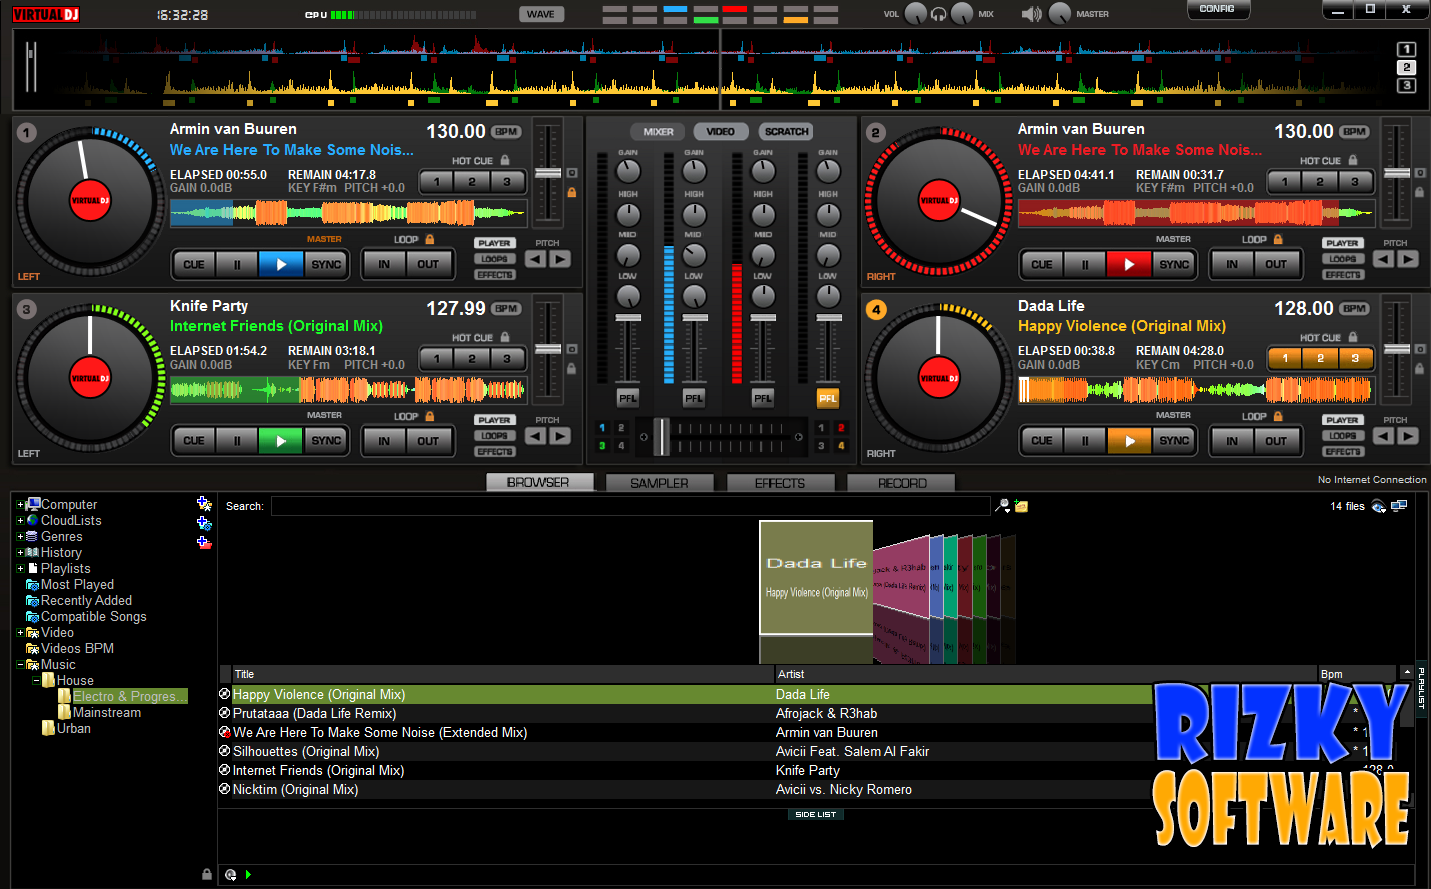Trigger hot cue 2 on deck 4
The image size is (1431, 889).
[1320, 358]
